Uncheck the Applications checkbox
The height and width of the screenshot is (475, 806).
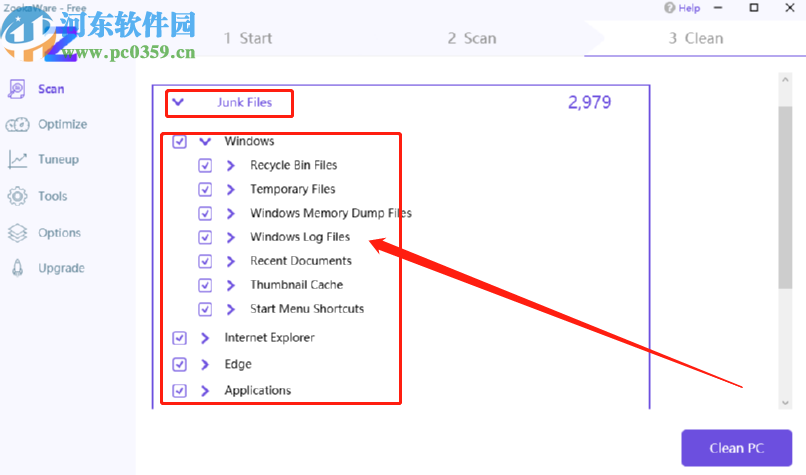click(x=179, y=391)
